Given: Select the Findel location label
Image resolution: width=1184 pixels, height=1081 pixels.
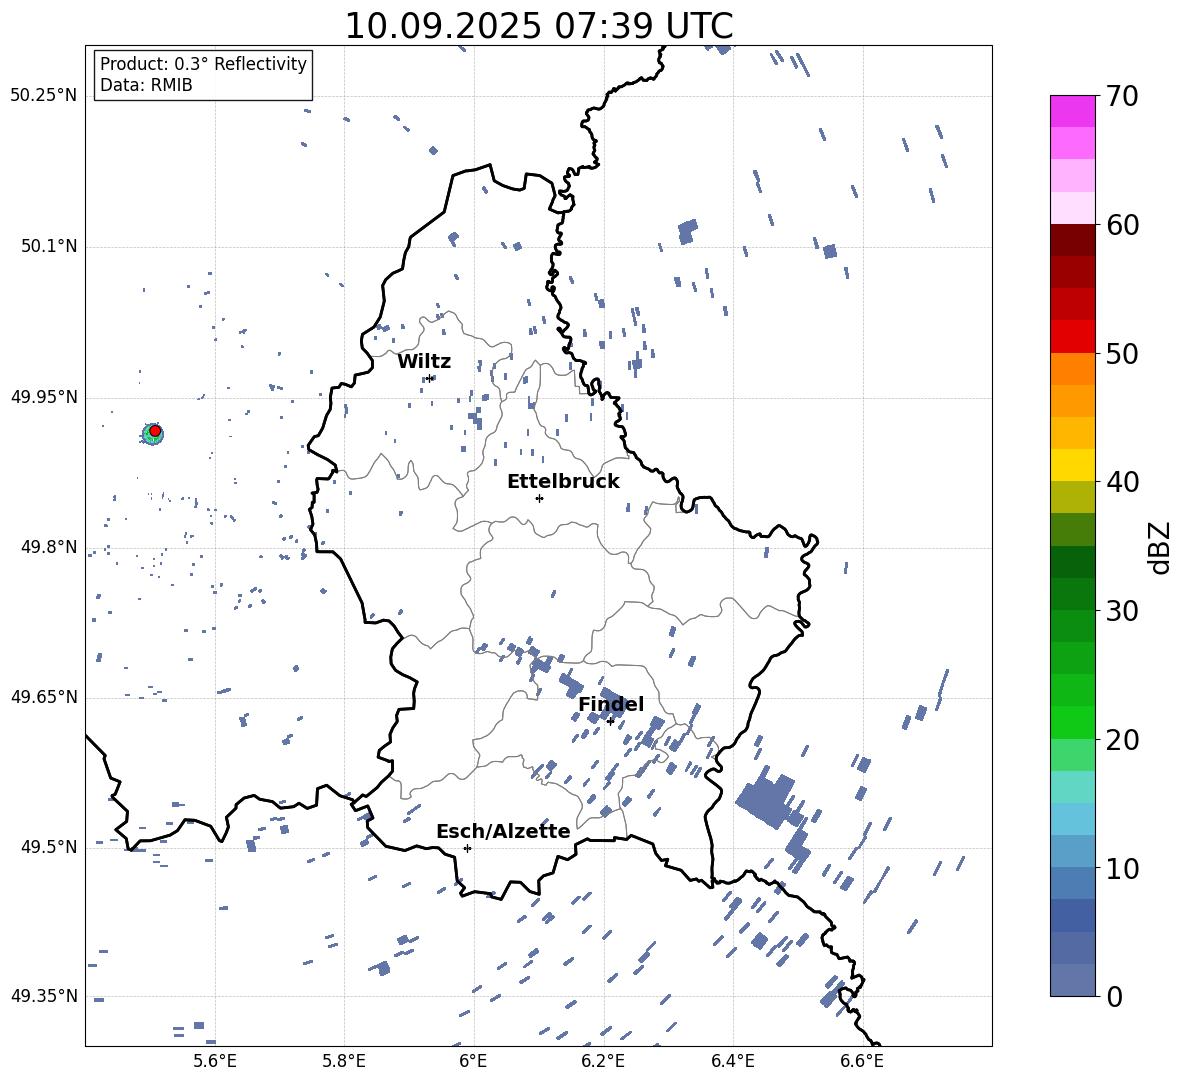Looking at the screenshot, I should coord(611,704).
